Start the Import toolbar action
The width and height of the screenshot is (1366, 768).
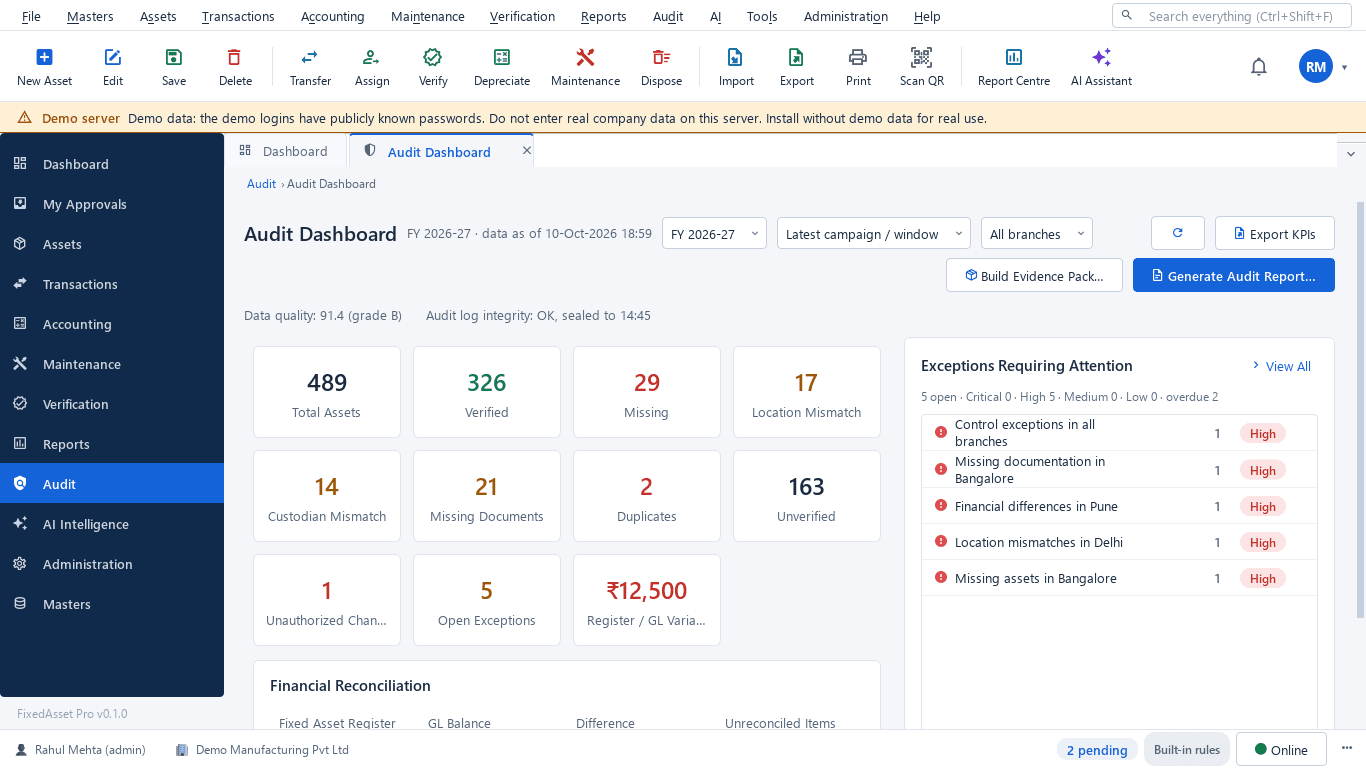736,68
